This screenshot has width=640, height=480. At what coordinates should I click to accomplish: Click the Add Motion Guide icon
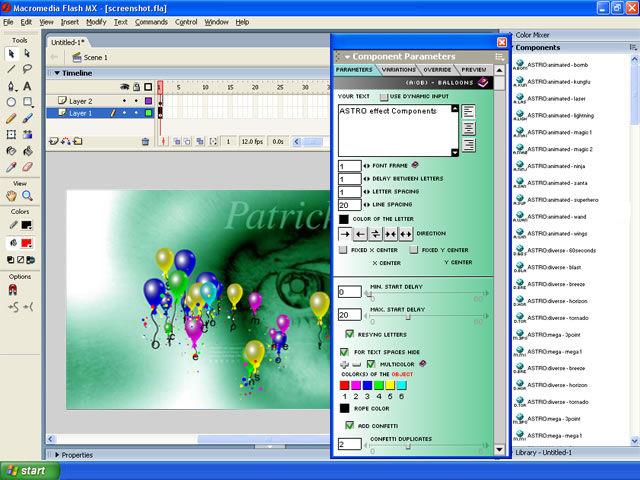[66, 142]
